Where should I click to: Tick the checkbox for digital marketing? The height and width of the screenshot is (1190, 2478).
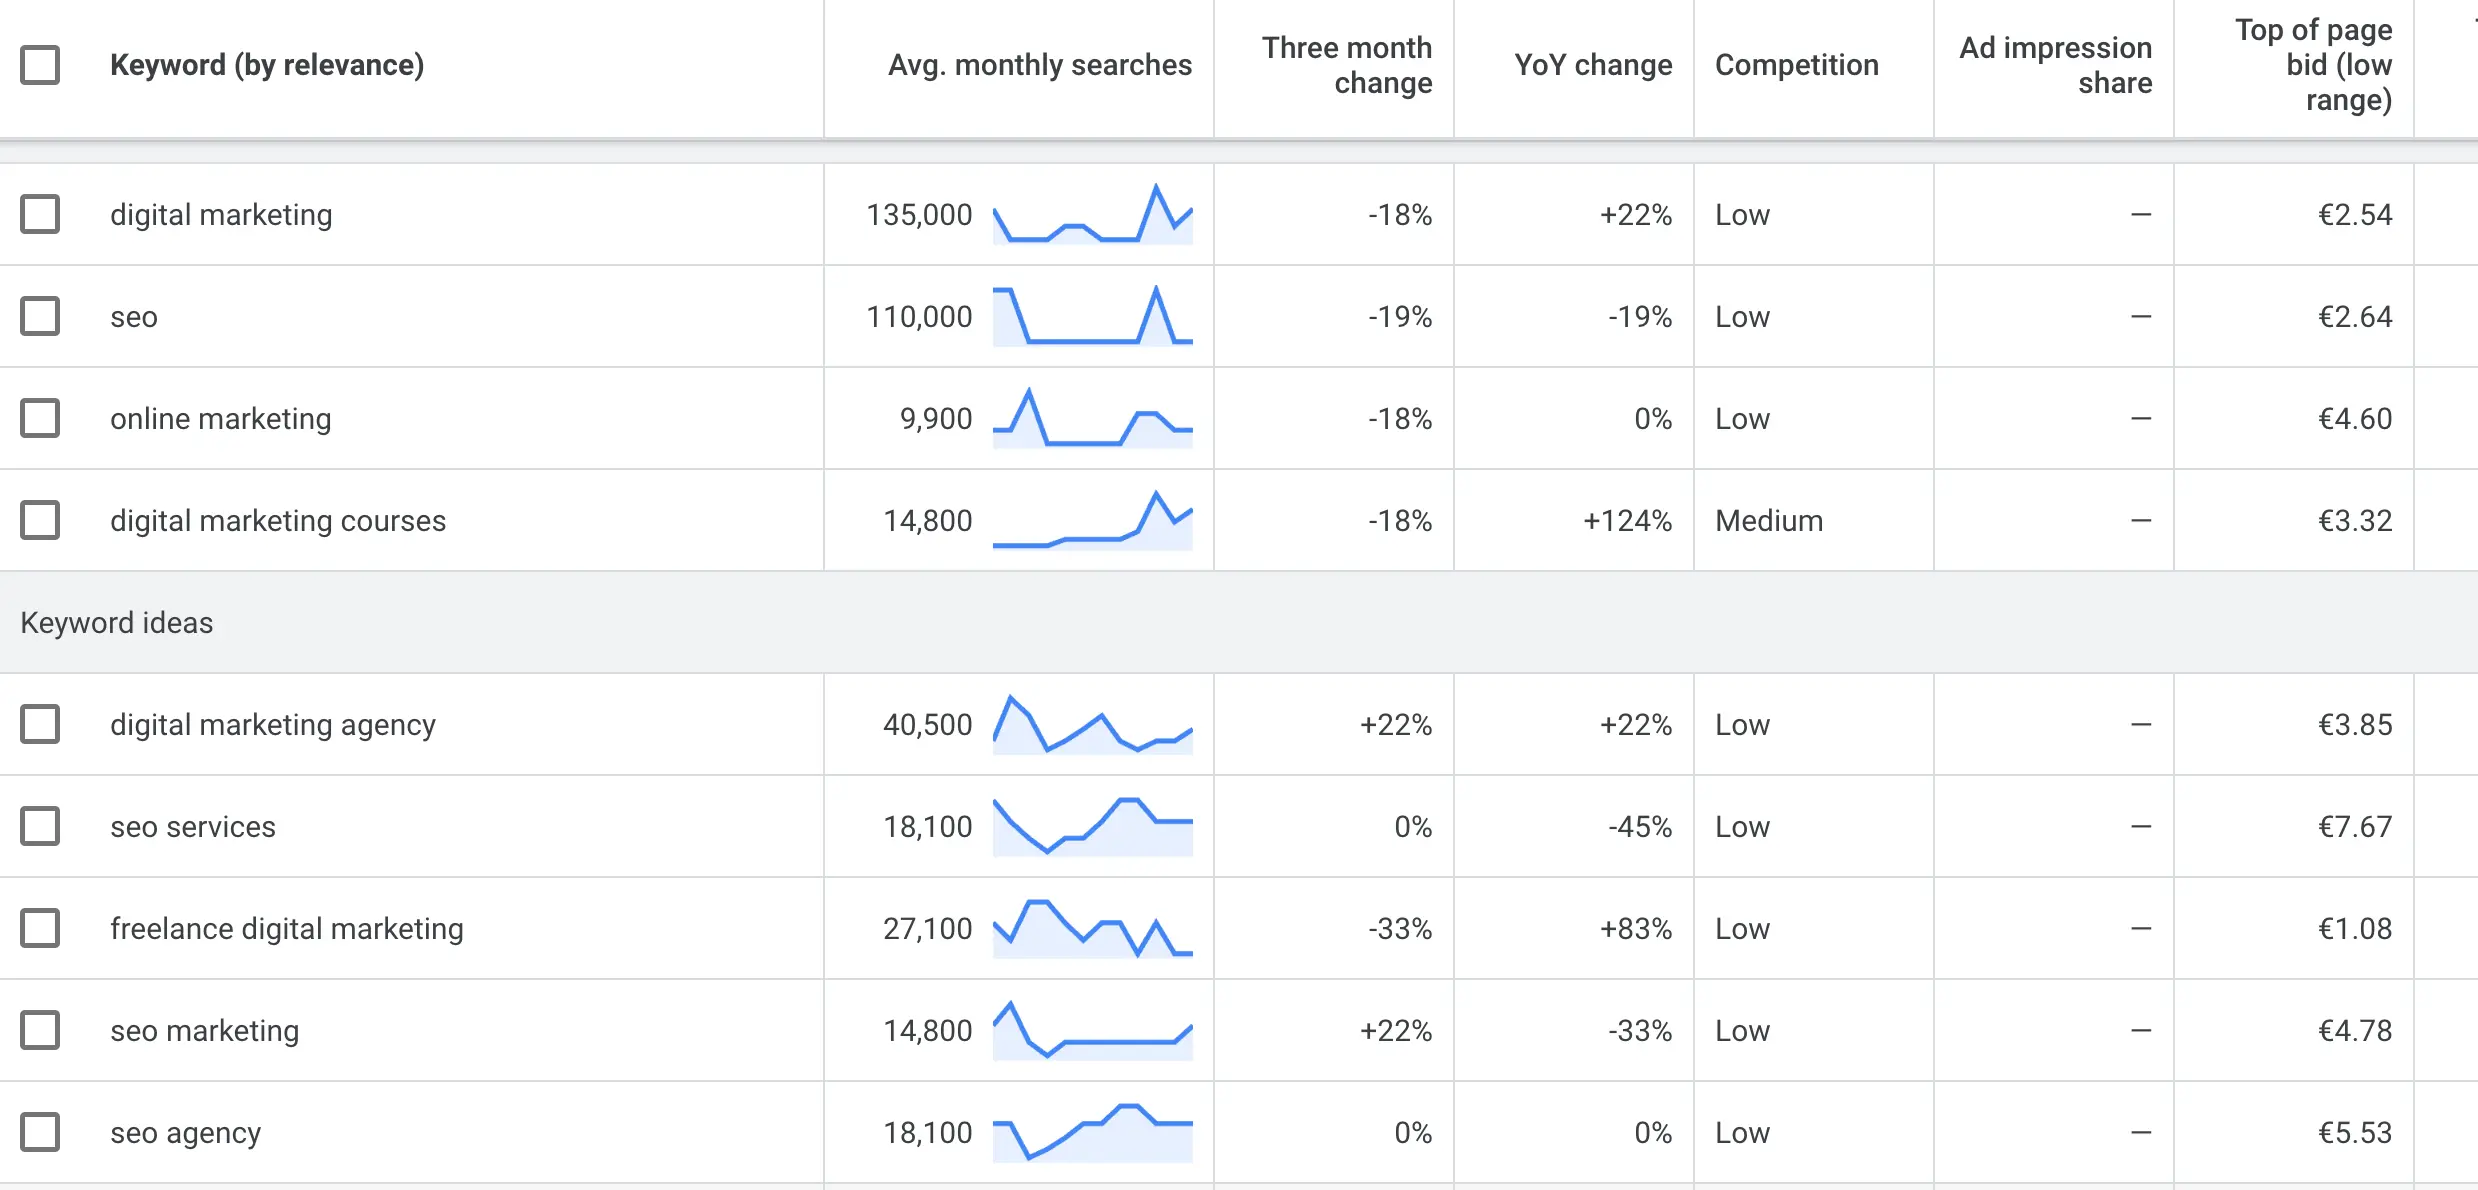pos(40,214)
